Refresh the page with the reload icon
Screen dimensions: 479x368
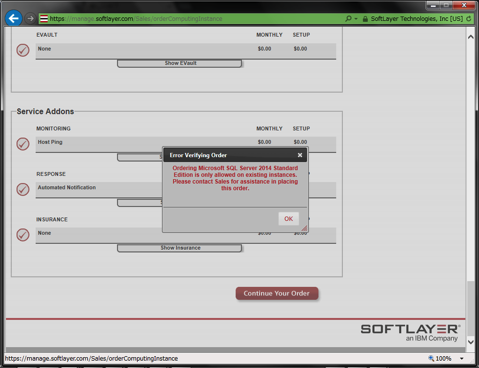point(469,19)
